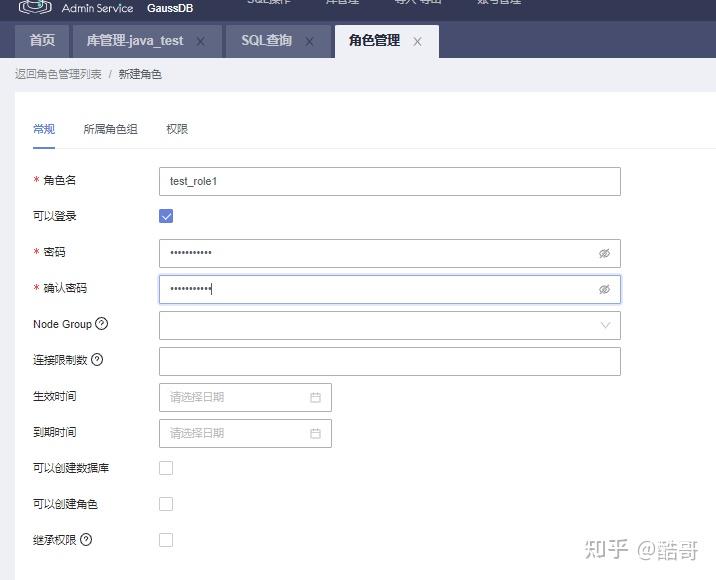Close the 库管理-java_test tab

pos(200,42)
